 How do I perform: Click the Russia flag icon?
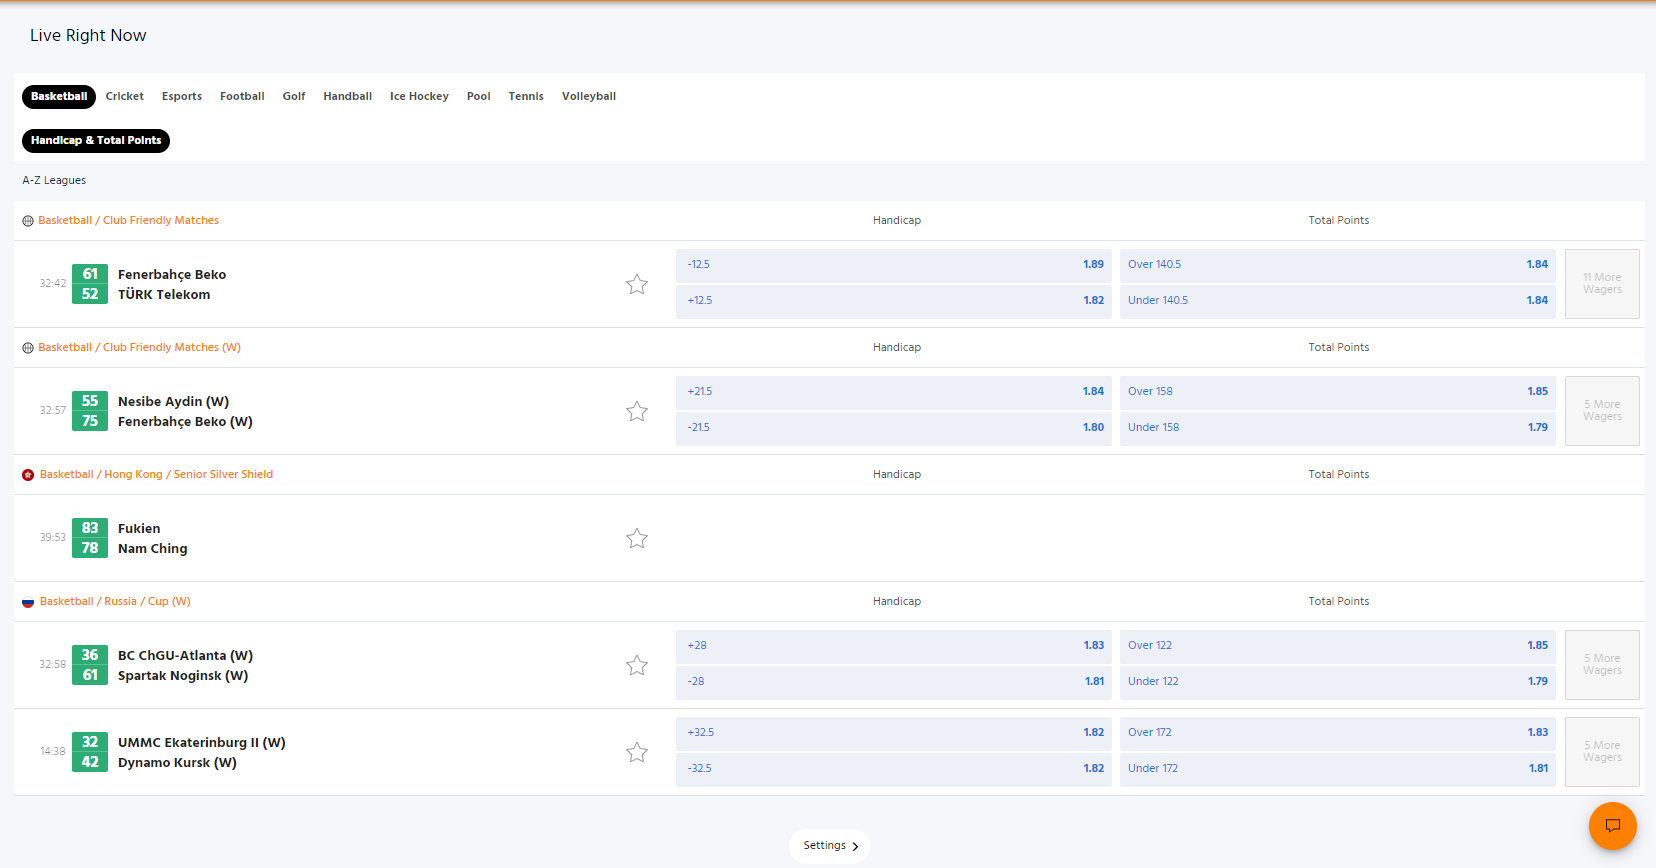28,602
